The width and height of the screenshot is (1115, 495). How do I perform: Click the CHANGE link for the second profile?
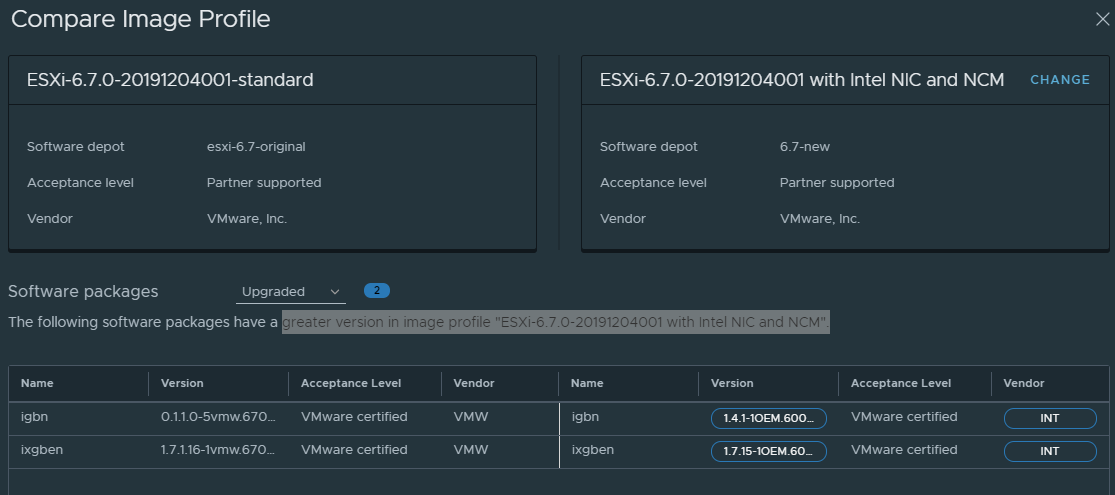pos(1060,80)
